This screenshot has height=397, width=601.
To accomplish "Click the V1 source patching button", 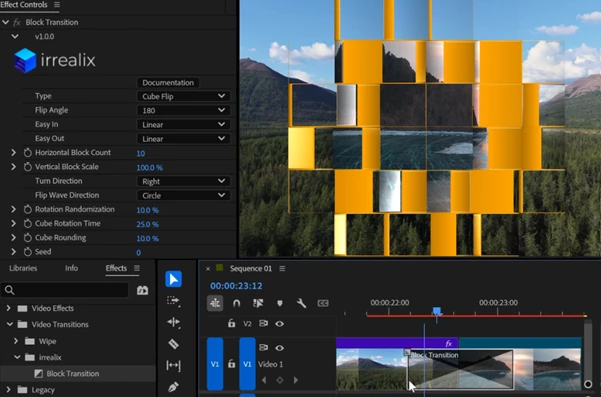I will tap(215, 364).
